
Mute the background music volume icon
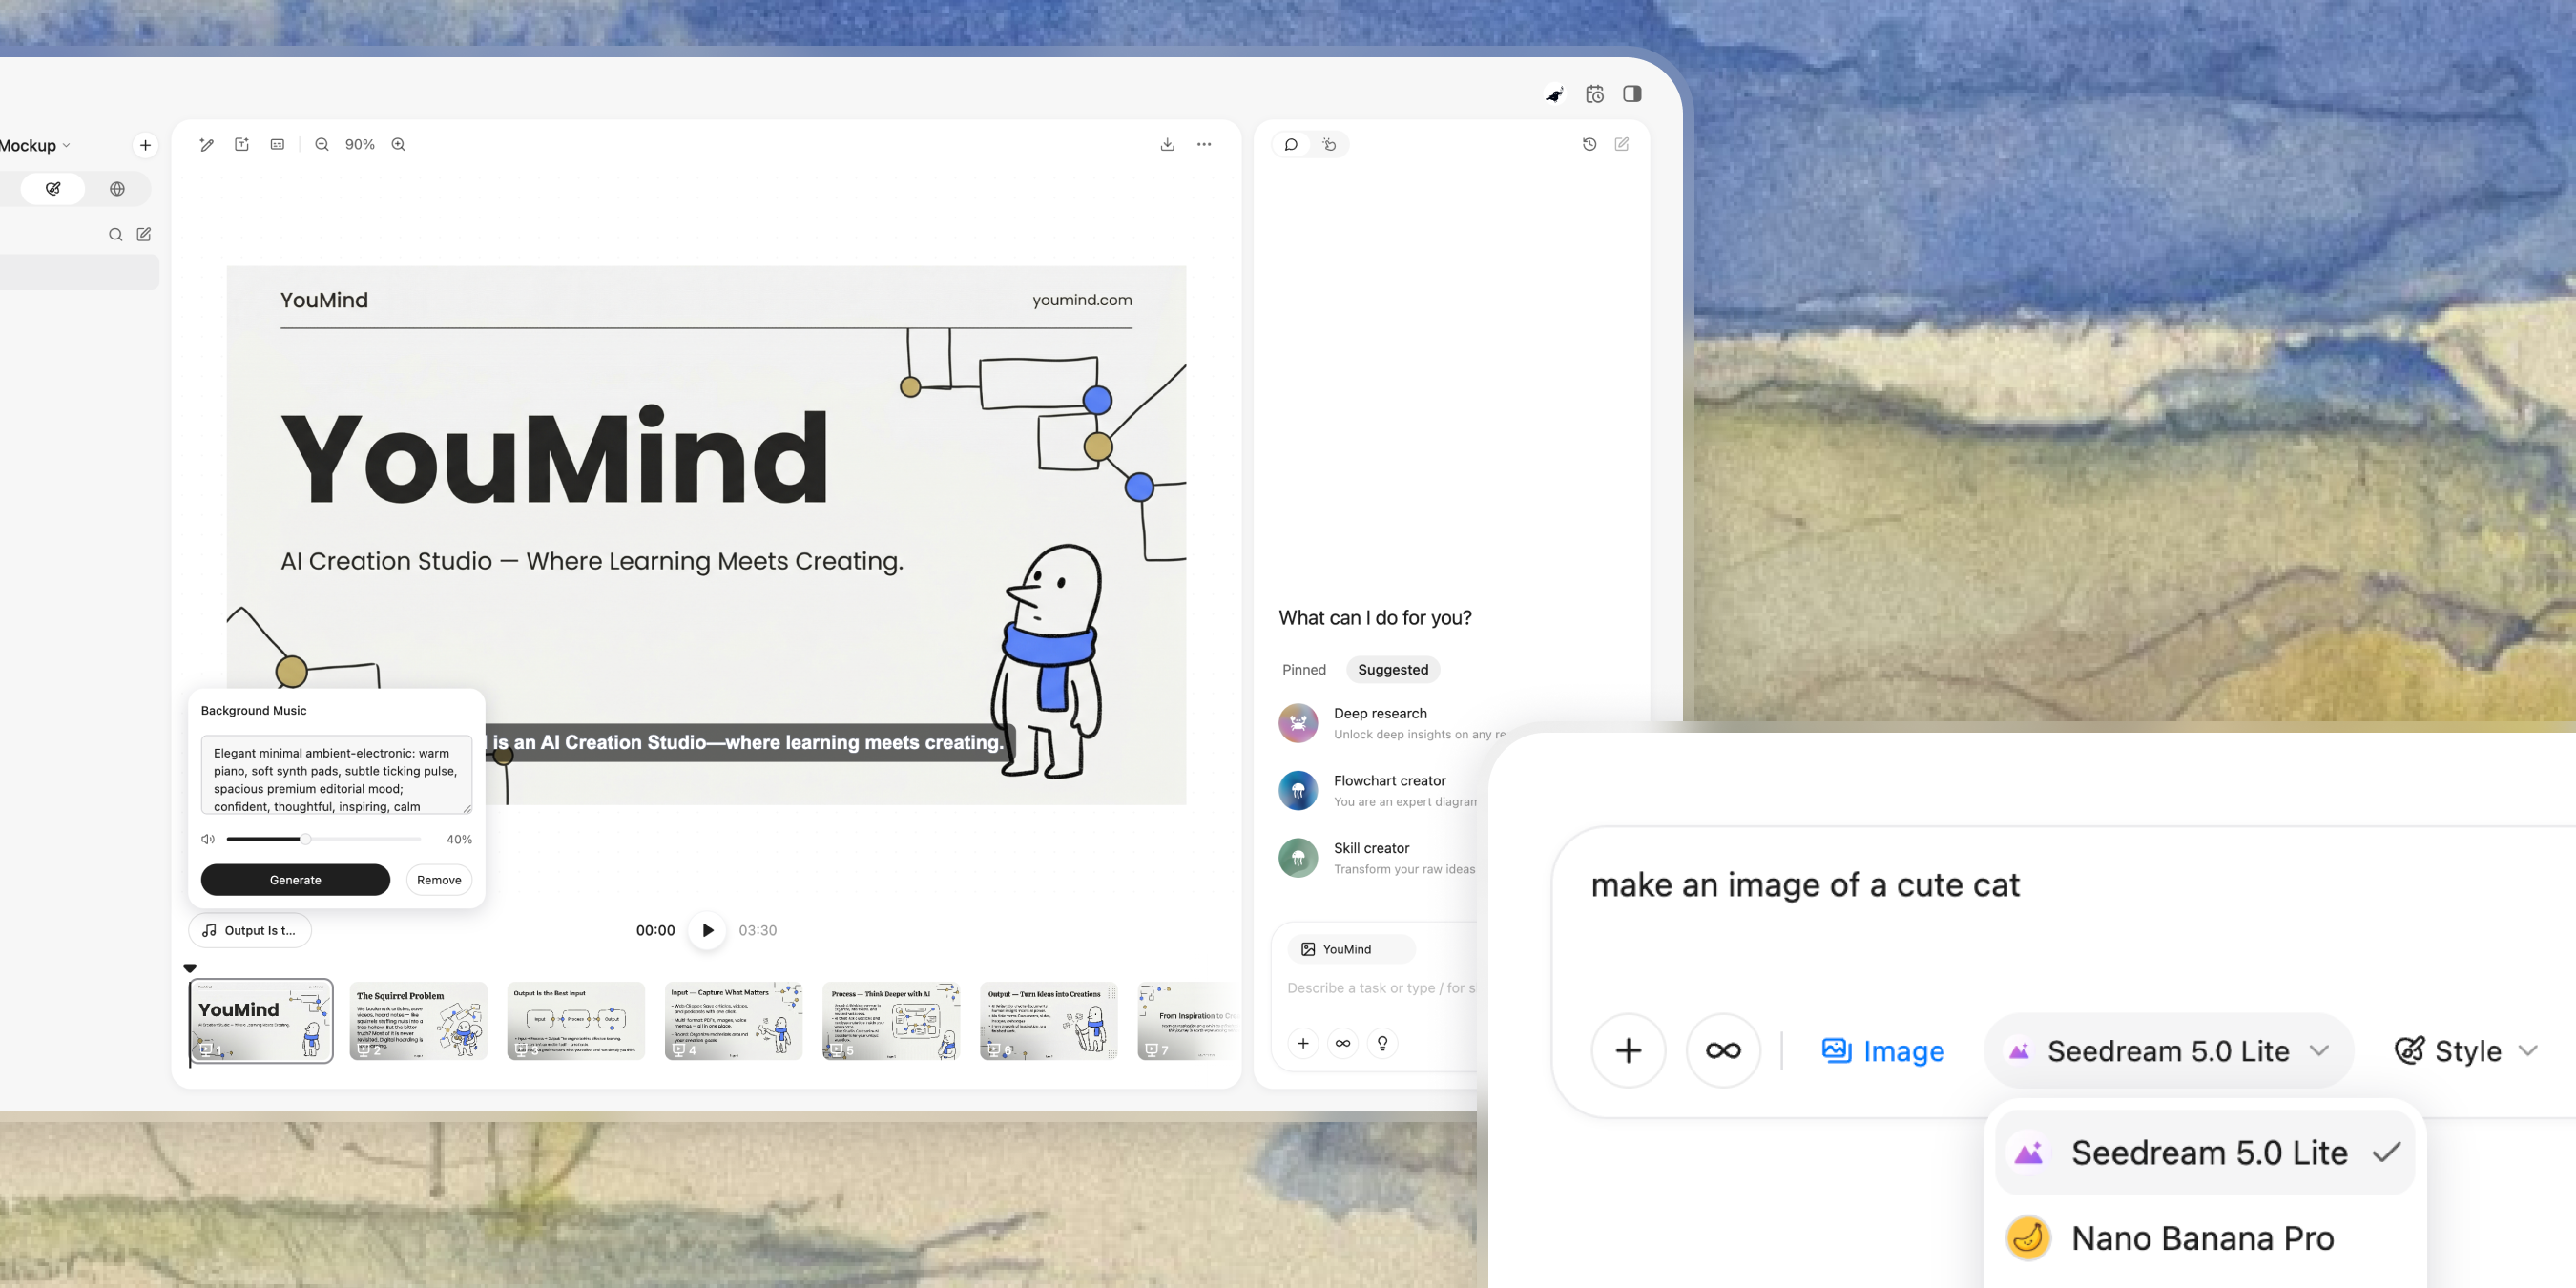point(208,839)
